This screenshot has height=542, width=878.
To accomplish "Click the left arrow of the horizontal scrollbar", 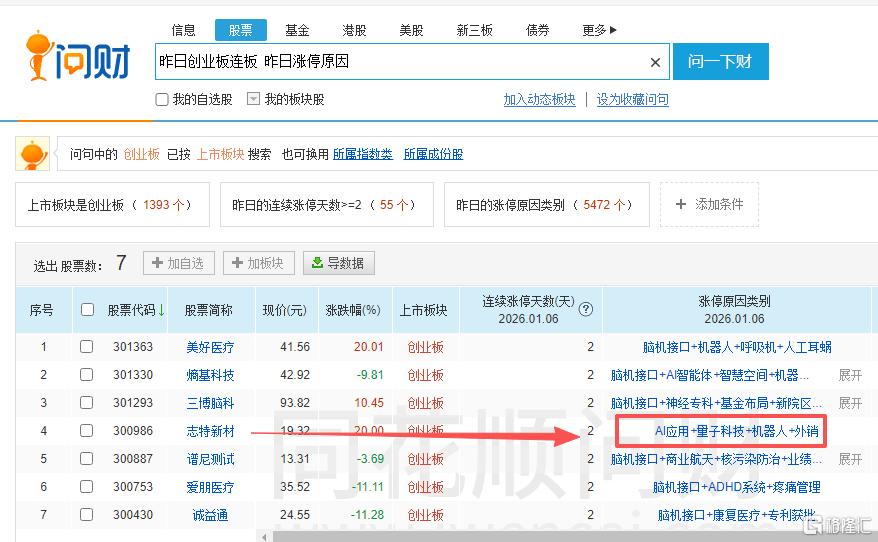I will (x=264, y=536).
